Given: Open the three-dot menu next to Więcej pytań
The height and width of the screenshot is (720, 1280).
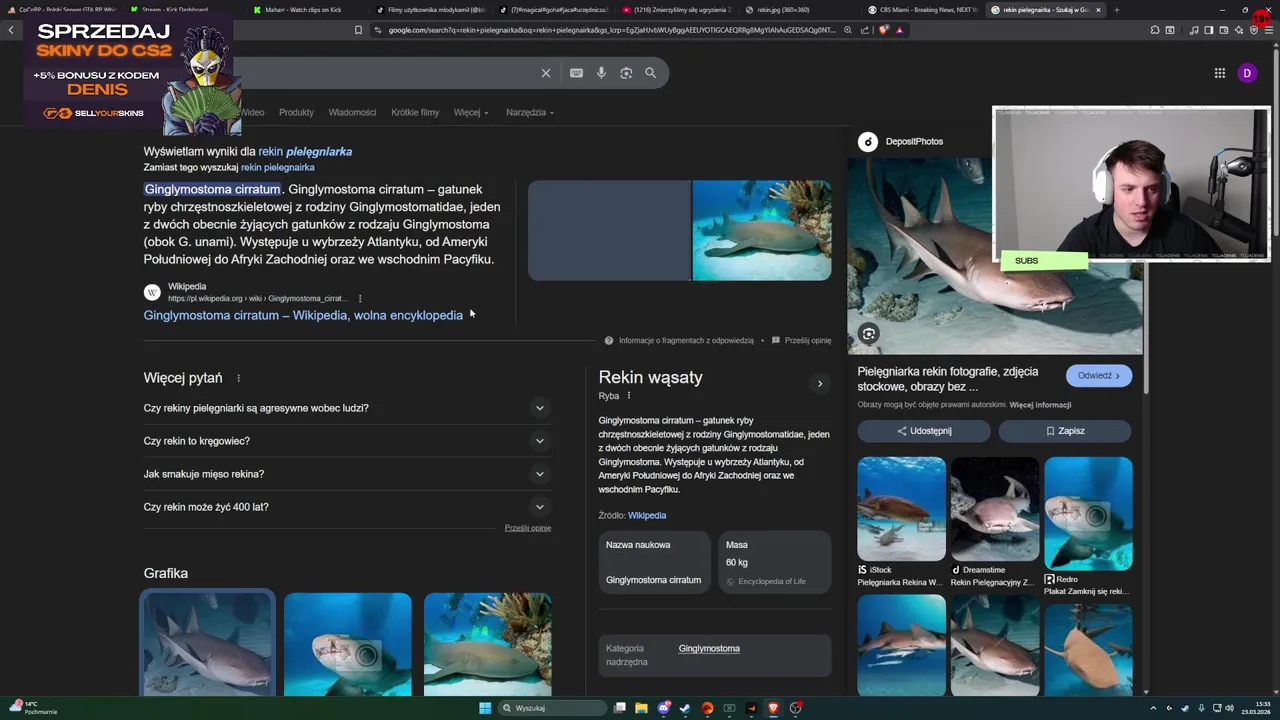Looking at the screenshot, I should (238, 378).
